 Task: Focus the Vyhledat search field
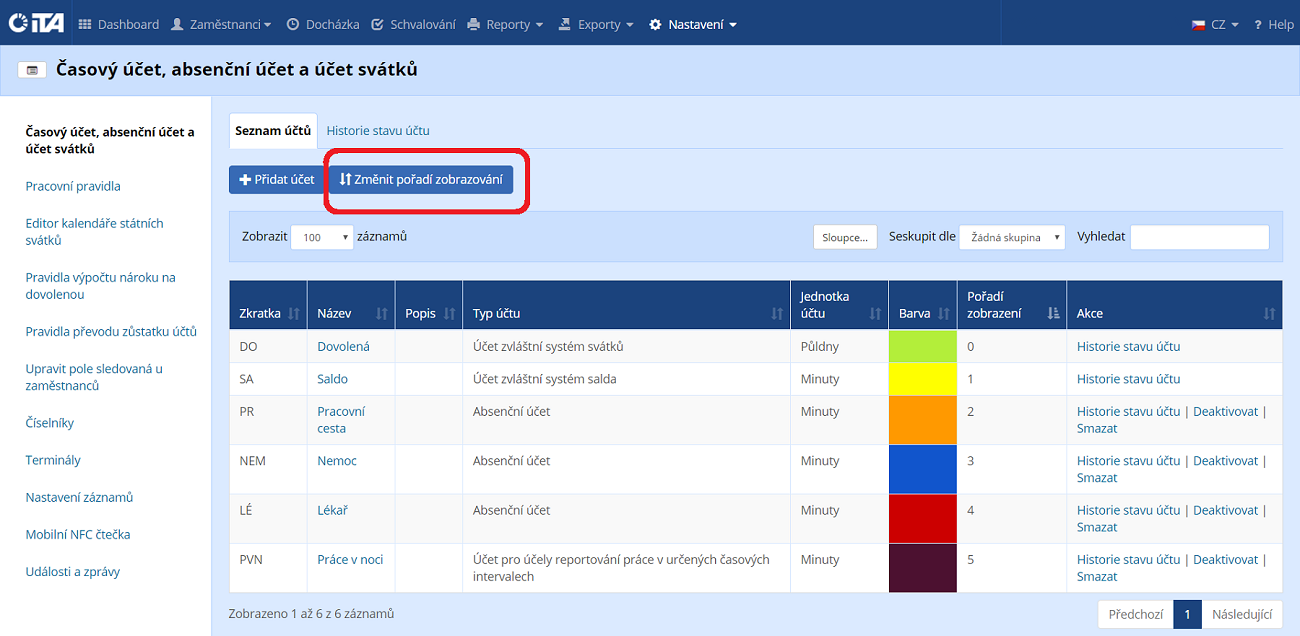coord(1199,237)
